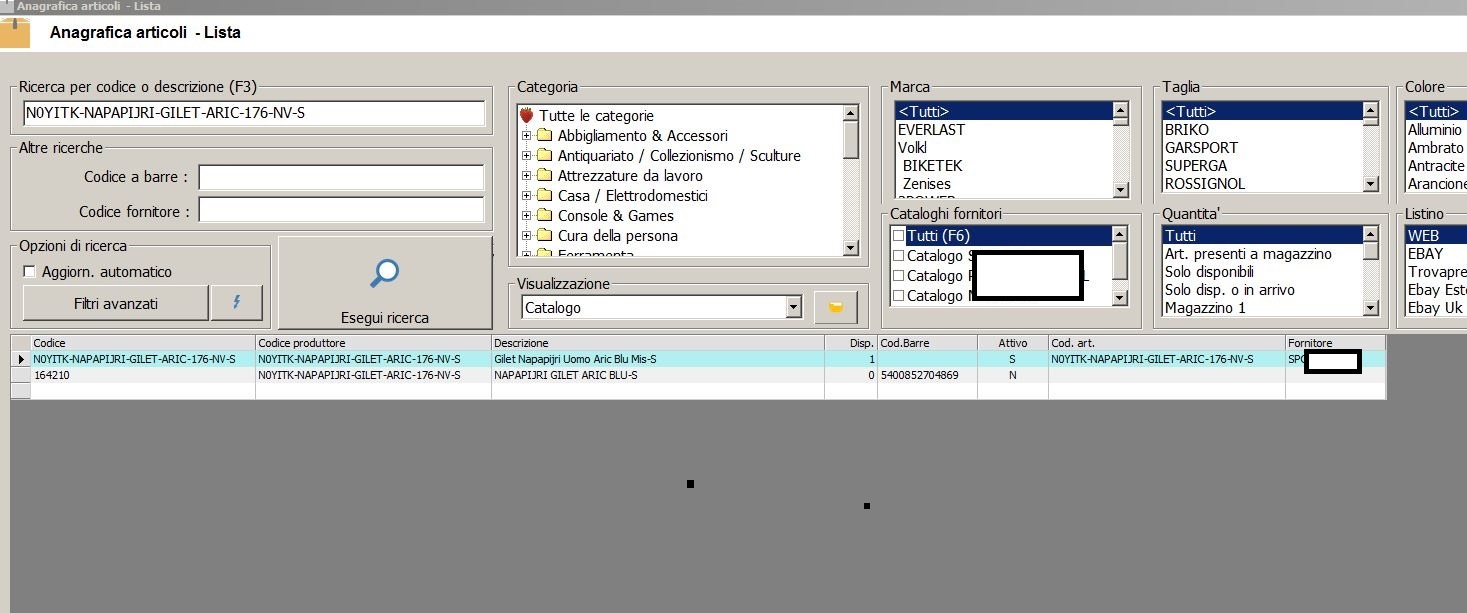Expand the Antiquariato / Collezionismo / Sculture node
Image resolution: width=1467 pixels, height=613 pixels.
click(x=526, y=156)
